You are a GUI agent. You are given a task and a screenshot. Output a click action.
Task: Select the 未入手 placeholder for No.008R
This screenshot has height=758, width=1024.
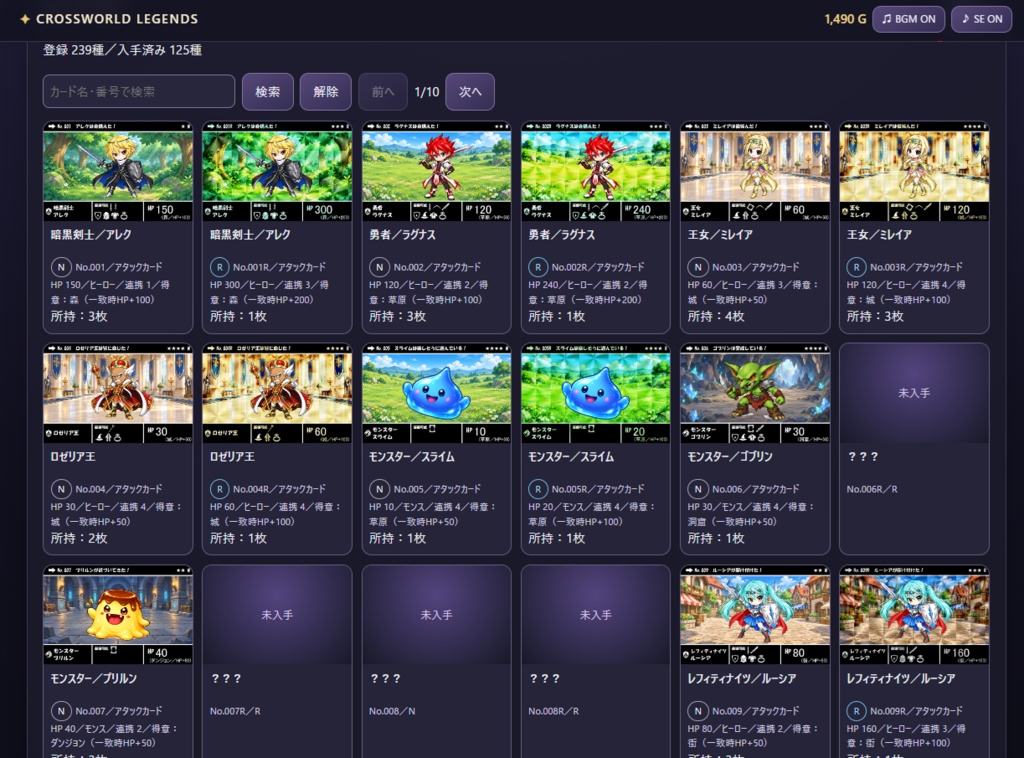pos(596,616)
